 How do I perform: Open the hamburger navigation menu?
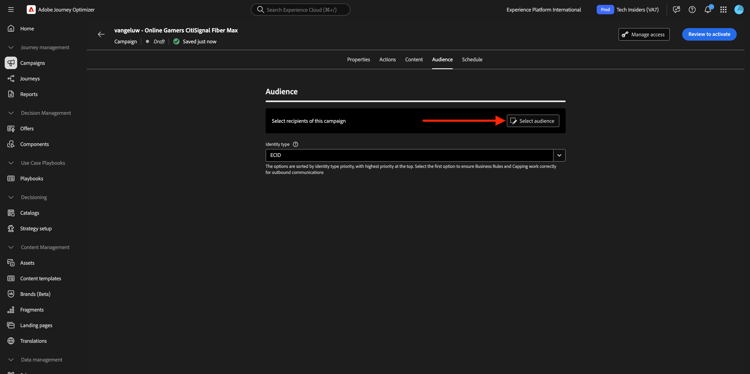pos(11,10)
